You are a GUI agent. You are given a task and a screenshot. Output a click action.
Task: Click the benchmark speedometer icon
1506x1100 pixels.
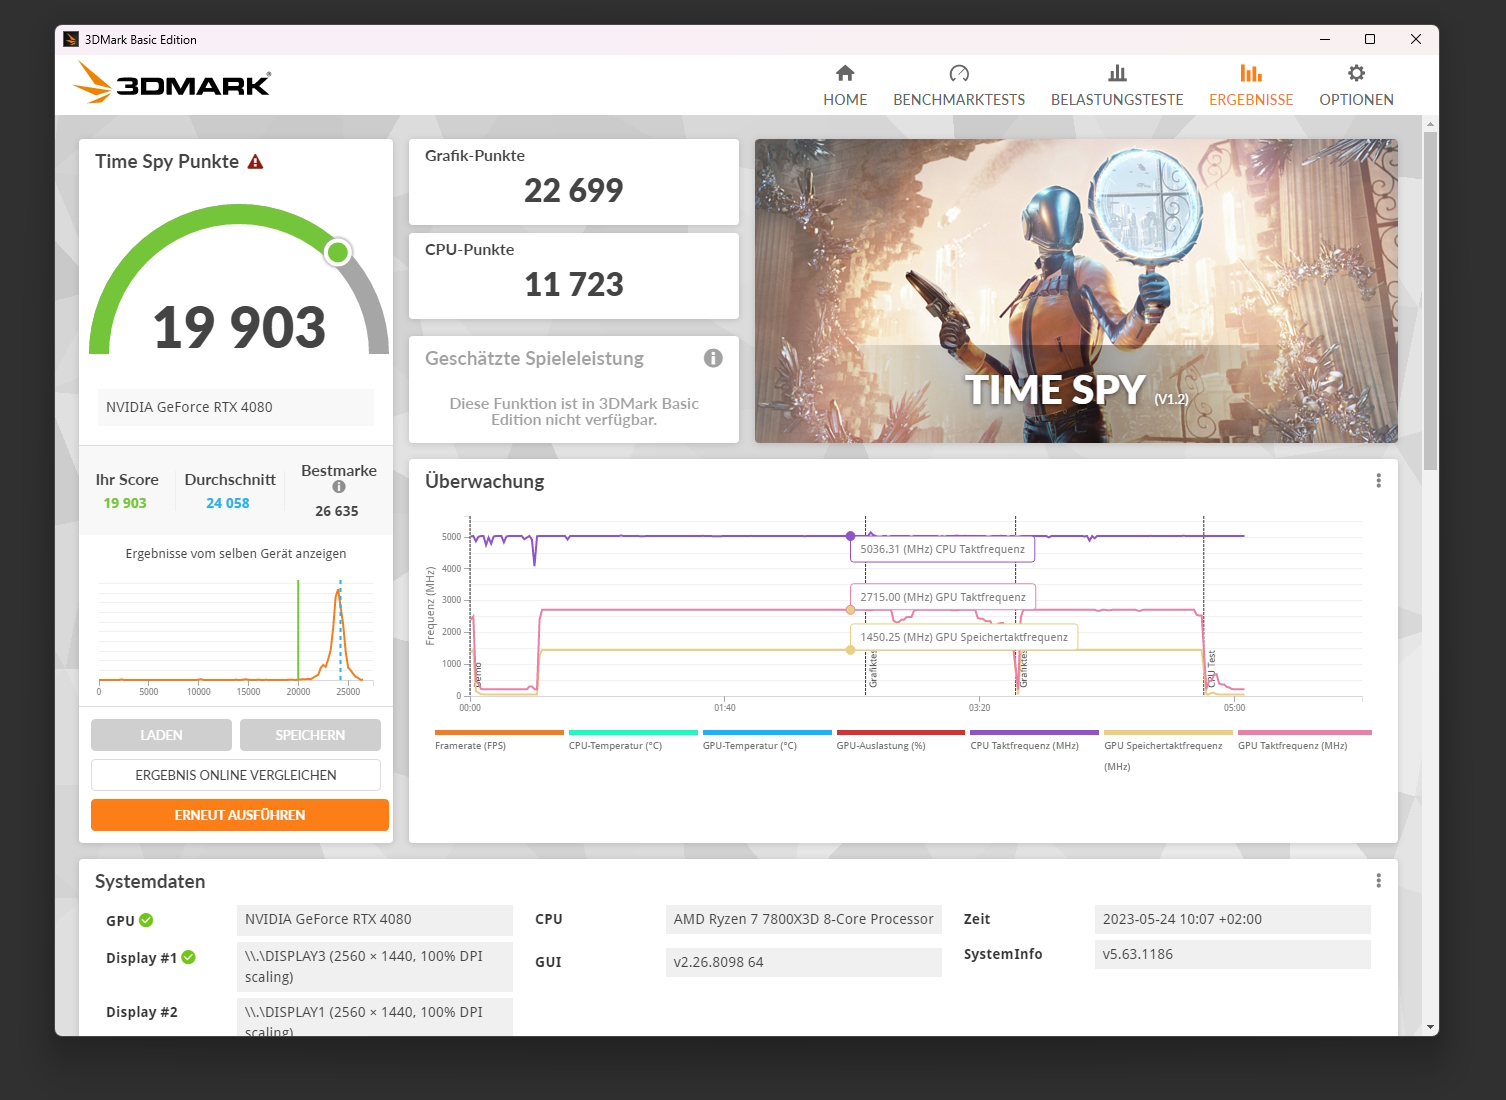(x=959, y=73)
